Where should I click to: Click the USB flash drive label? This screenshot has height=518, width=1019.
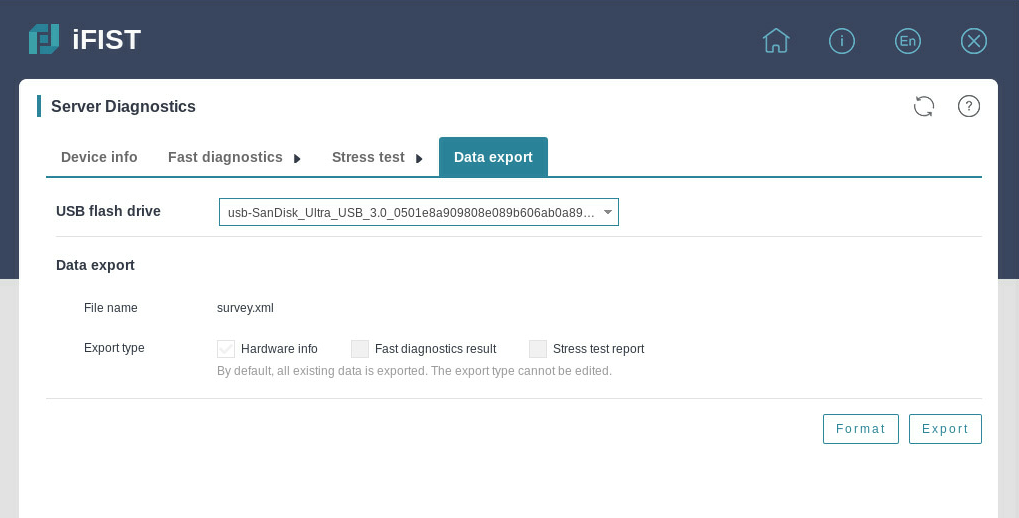click(108, 211)
